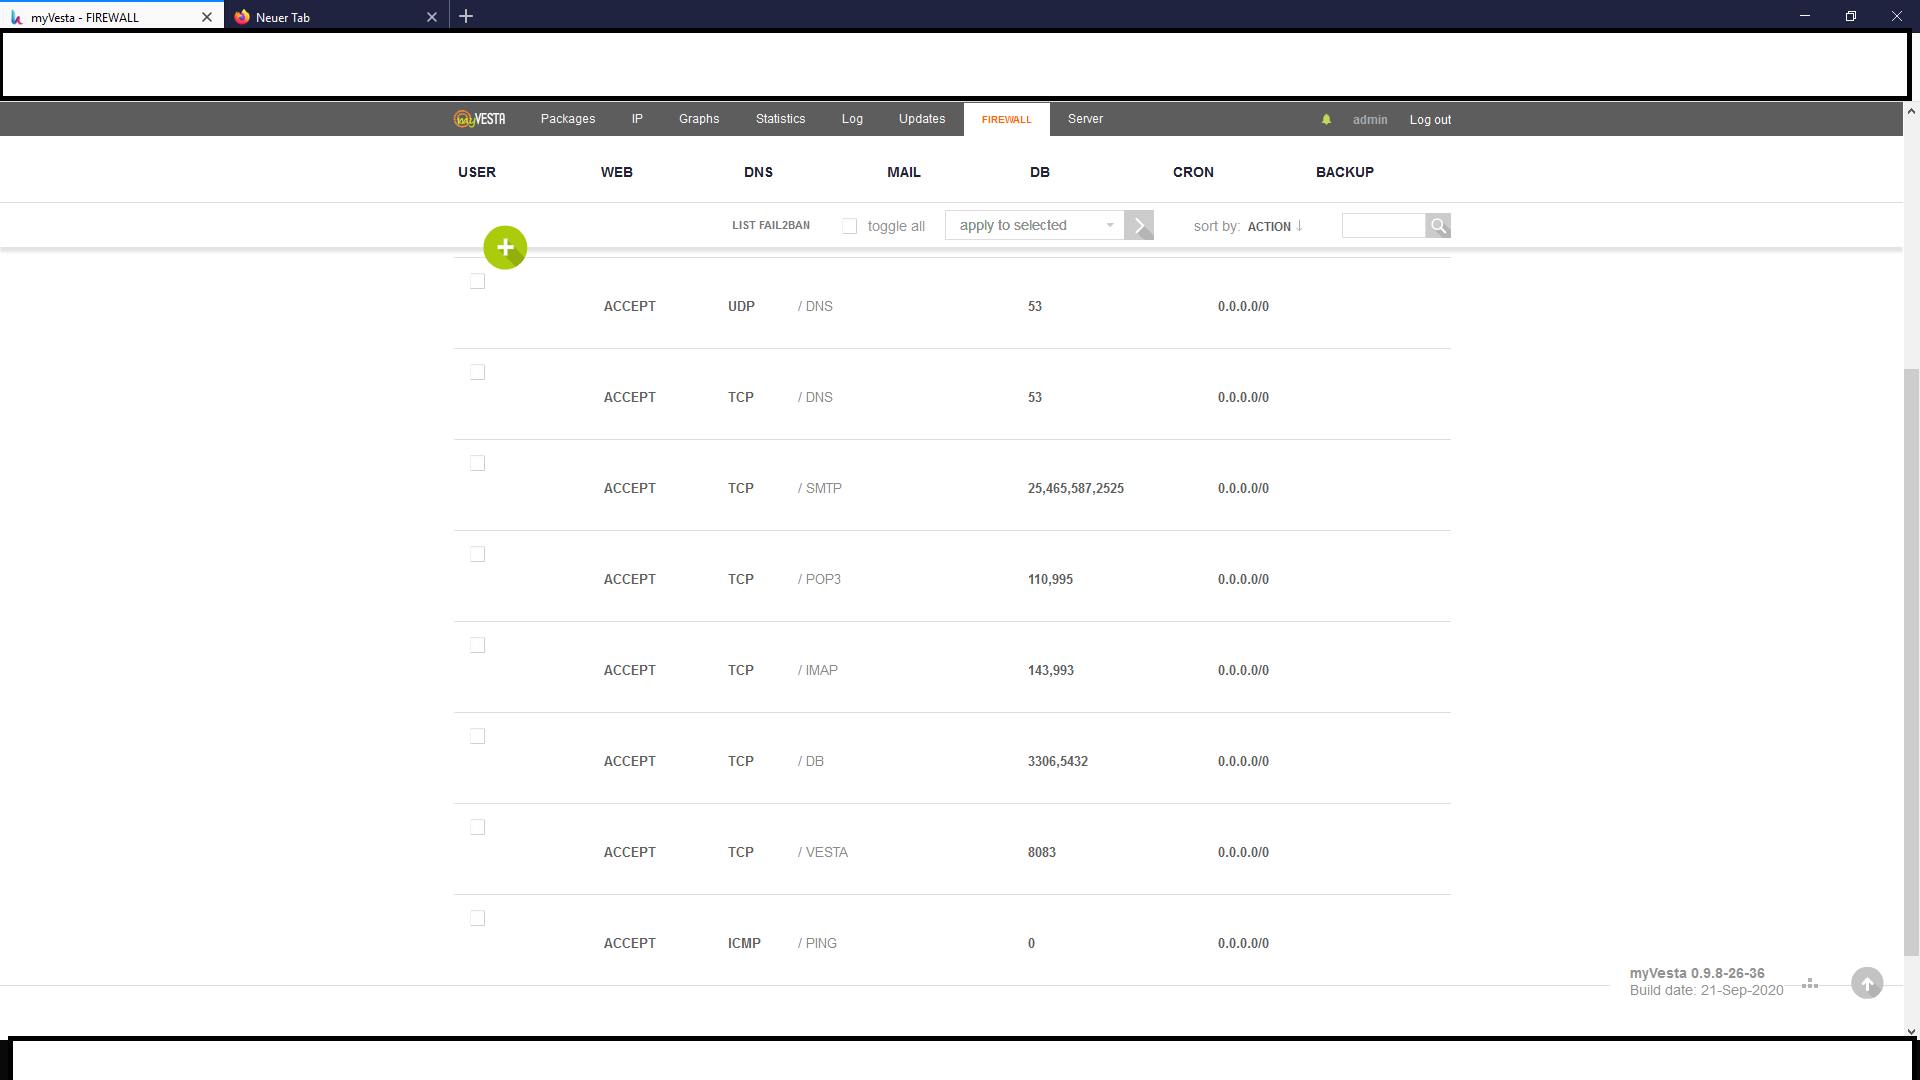Open the notifications bell icon
The image size is (1920, 1080).
coord(1326,119)
